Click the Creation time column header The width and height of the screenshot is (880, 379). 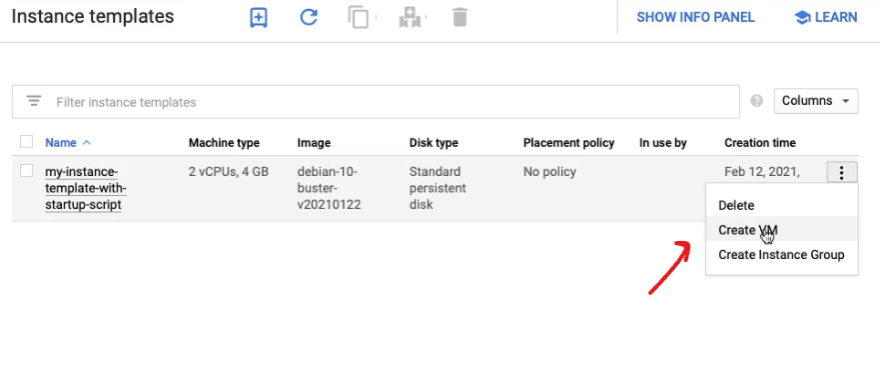click(x=760, y=143)
